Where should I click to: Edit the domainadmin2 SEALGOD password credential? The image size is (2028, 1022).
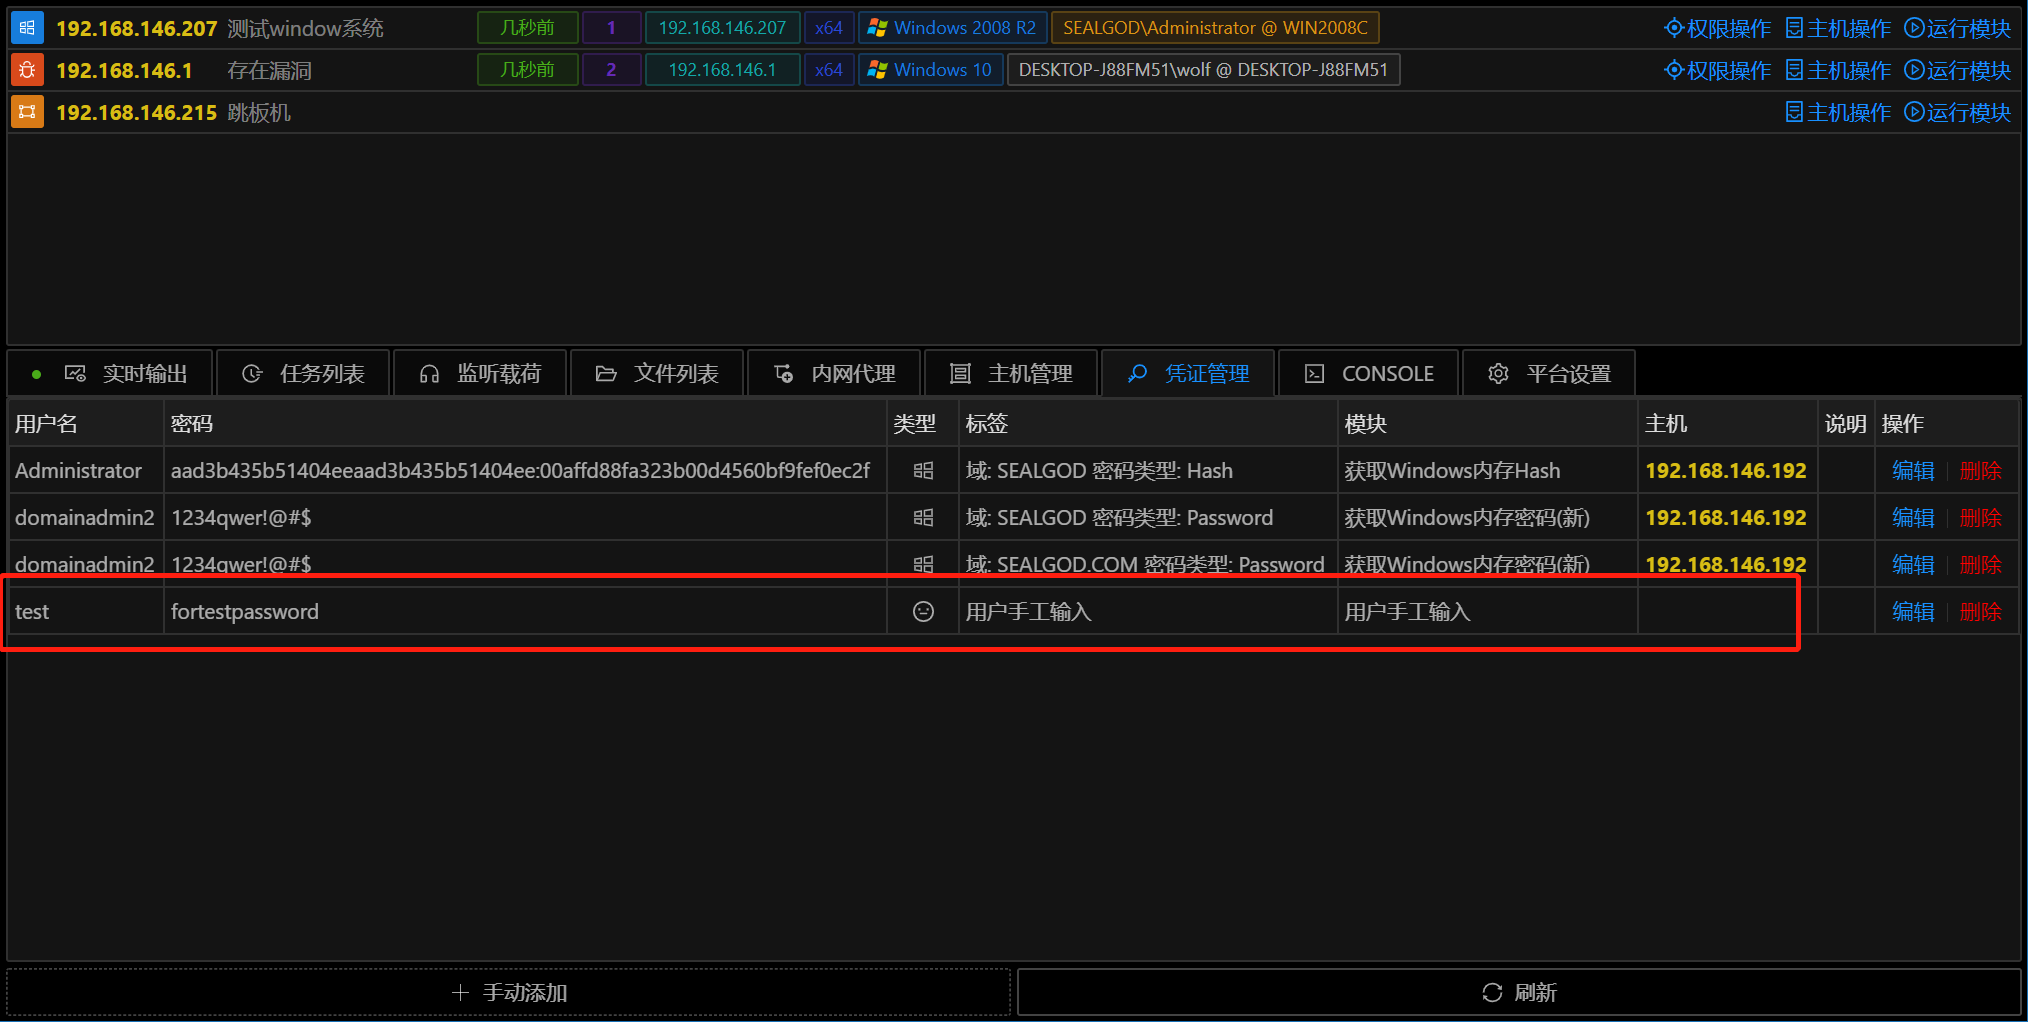click(1913, 518)
